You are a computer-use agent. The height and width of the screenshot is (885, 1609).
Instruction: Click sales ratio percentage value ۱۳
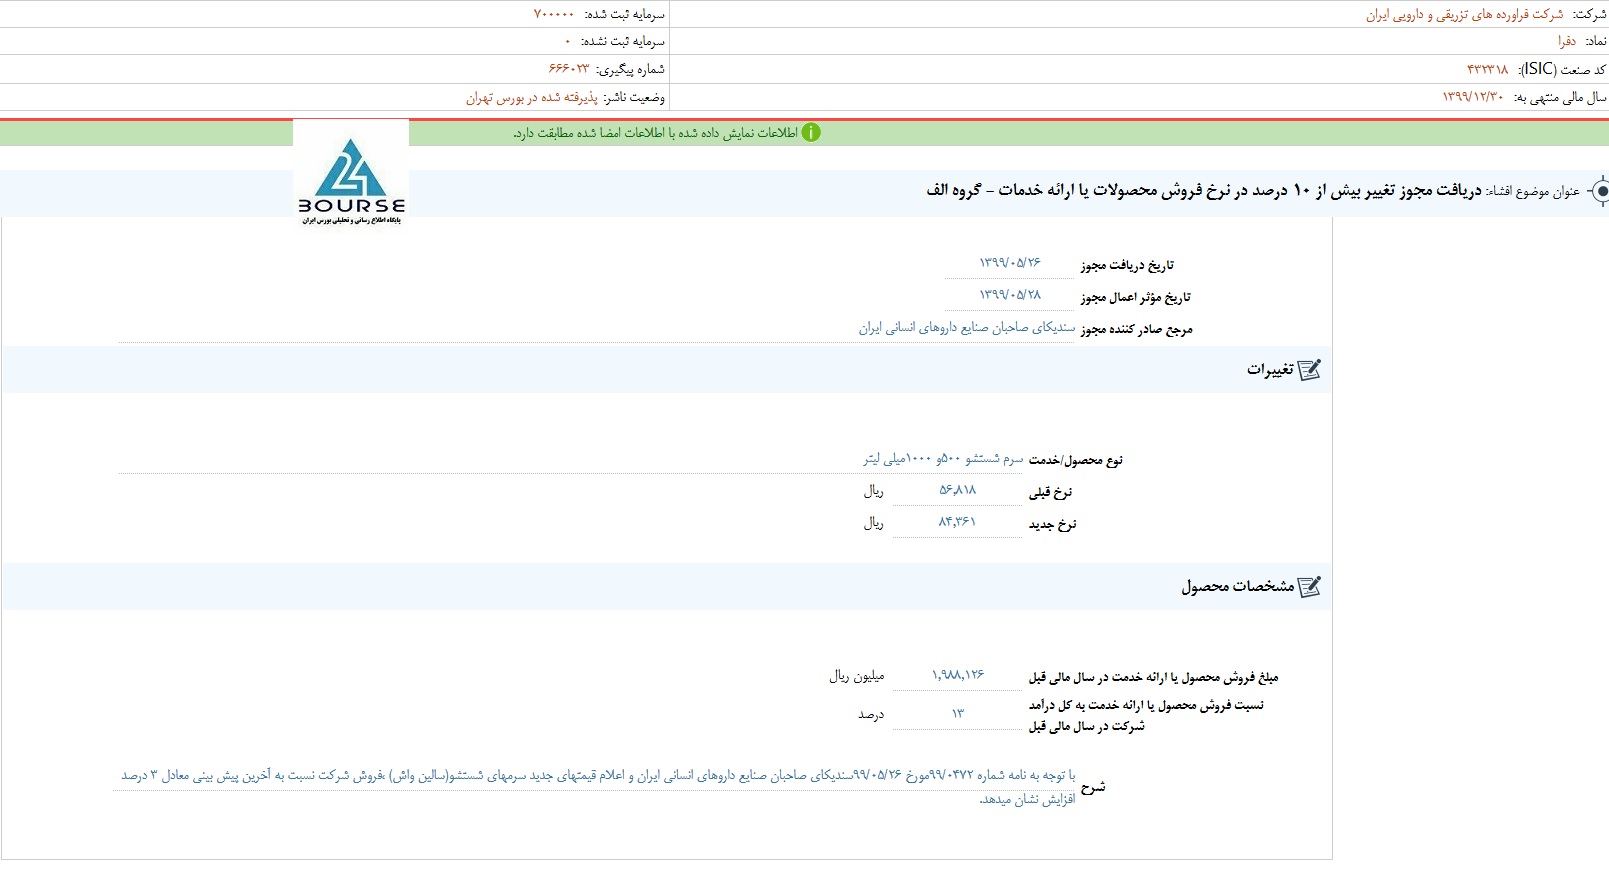[x=958, y=713]
